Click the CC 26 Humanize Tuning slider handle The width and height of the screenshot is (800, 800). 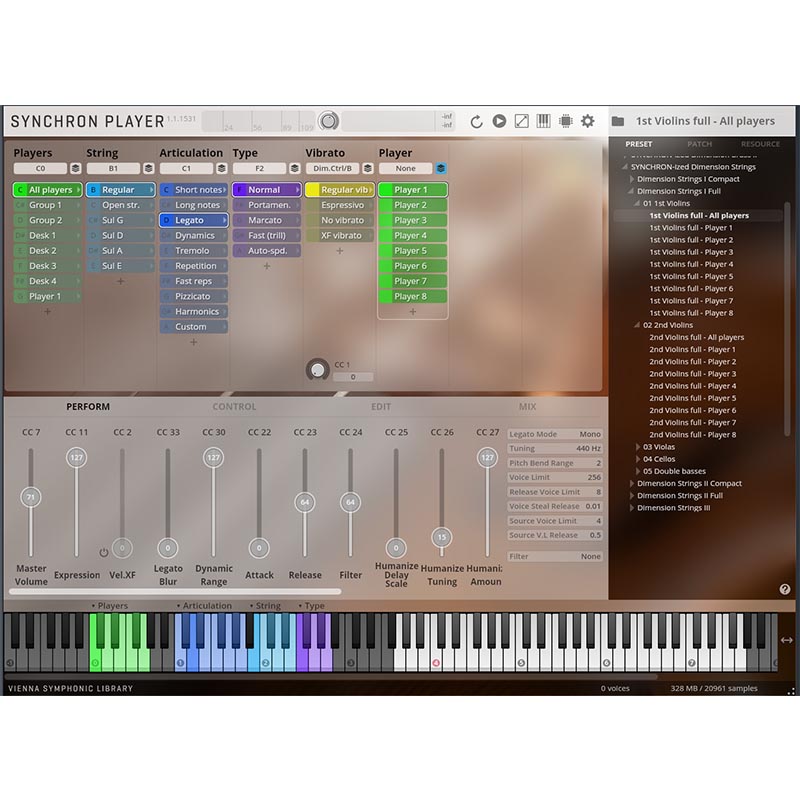[x=442, y=537]
